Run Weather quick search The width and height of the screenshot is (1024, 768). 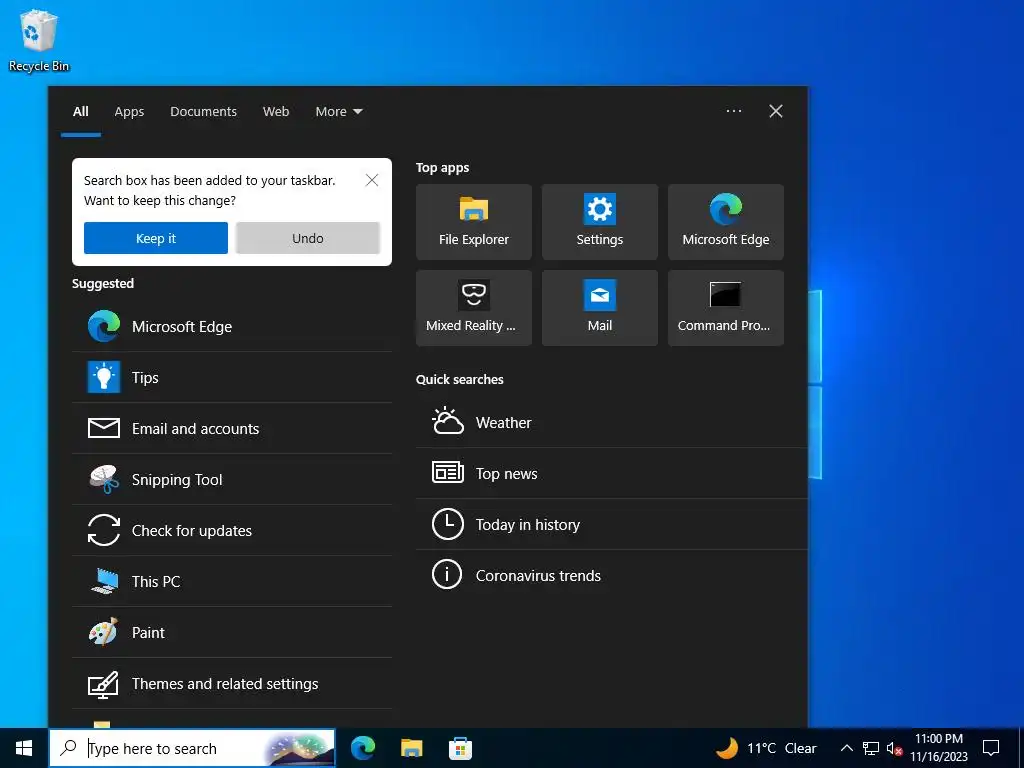(611, 423)
